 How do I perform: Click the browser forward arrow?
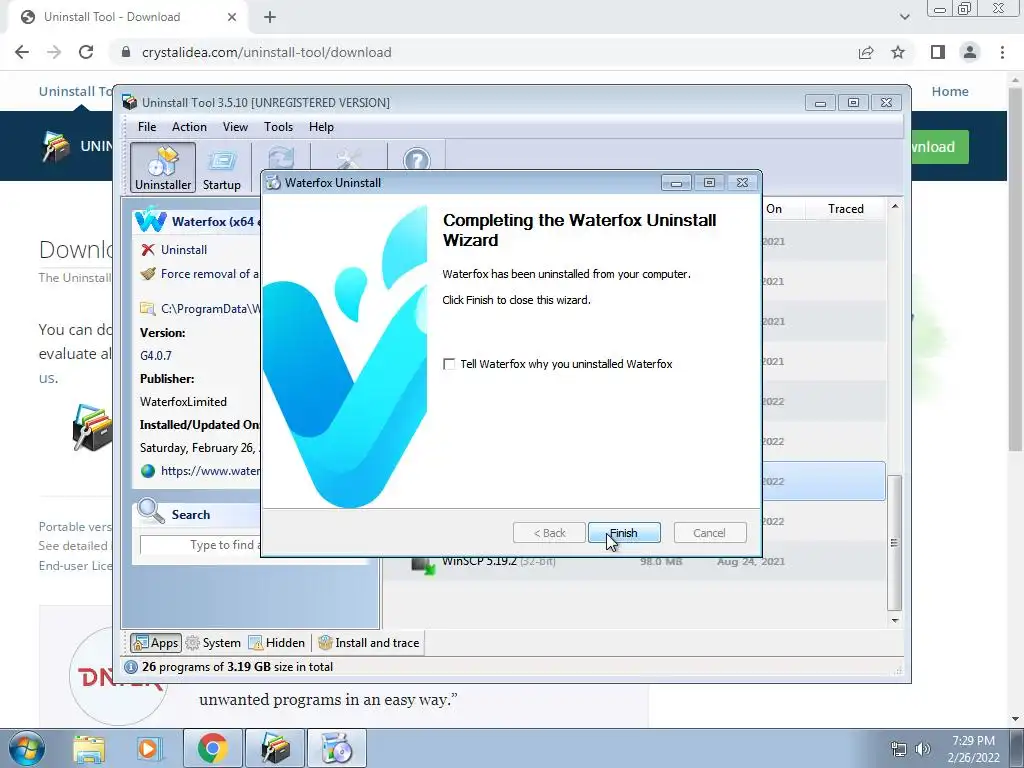click(x=54, y=52)
